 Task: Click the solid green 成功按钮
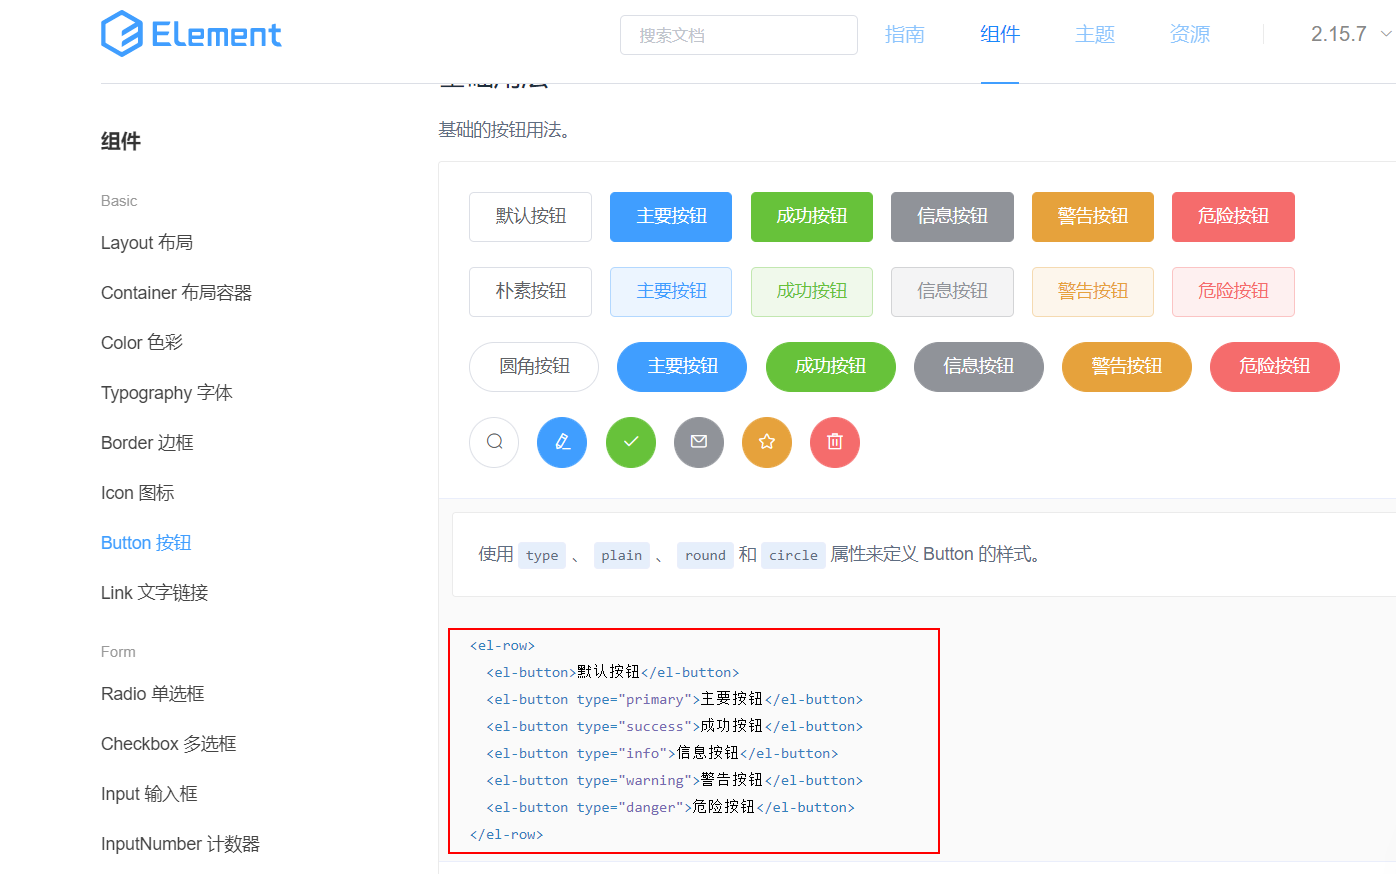pyautogui.click(x=812, y=217)
